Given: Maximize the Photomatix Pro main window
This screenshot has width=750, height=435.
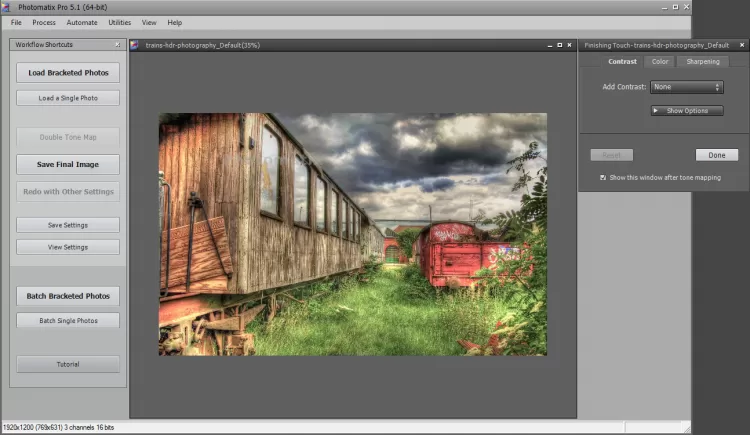Looking at the screenshot, I should pyautogui.click(x=675, y=7).
